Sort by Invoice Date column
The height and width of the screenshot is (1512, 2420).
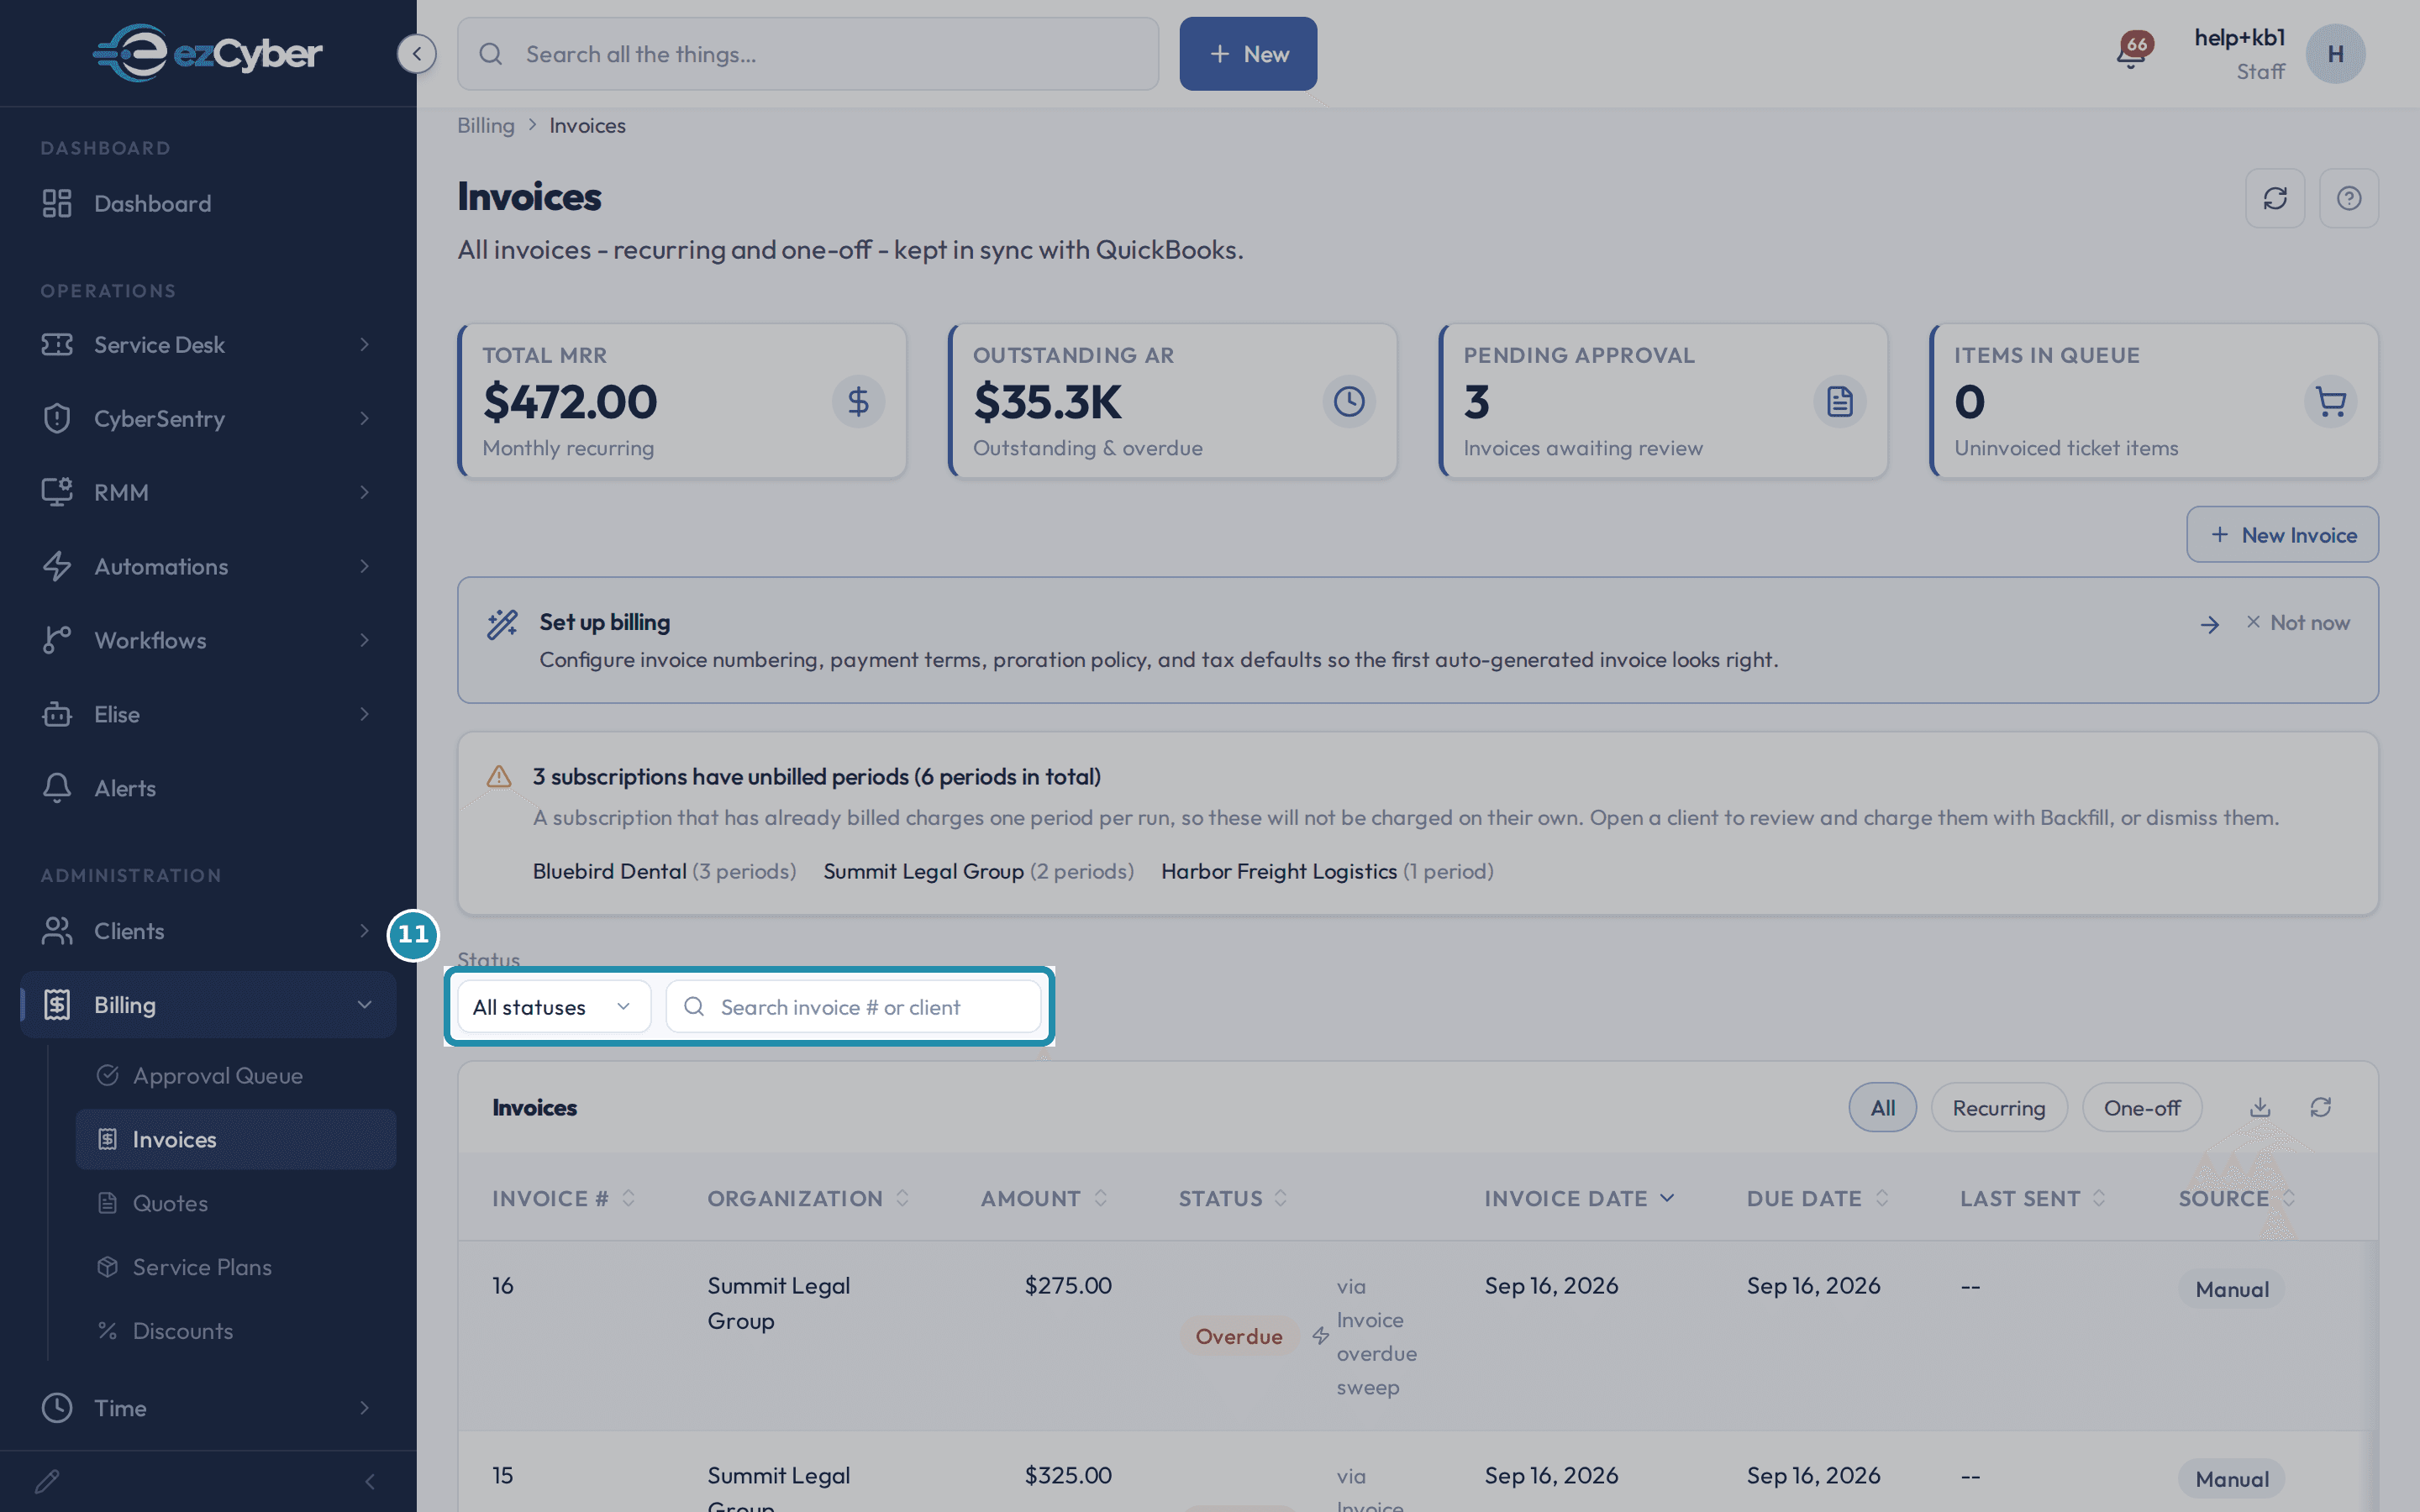point(1579,1198)
